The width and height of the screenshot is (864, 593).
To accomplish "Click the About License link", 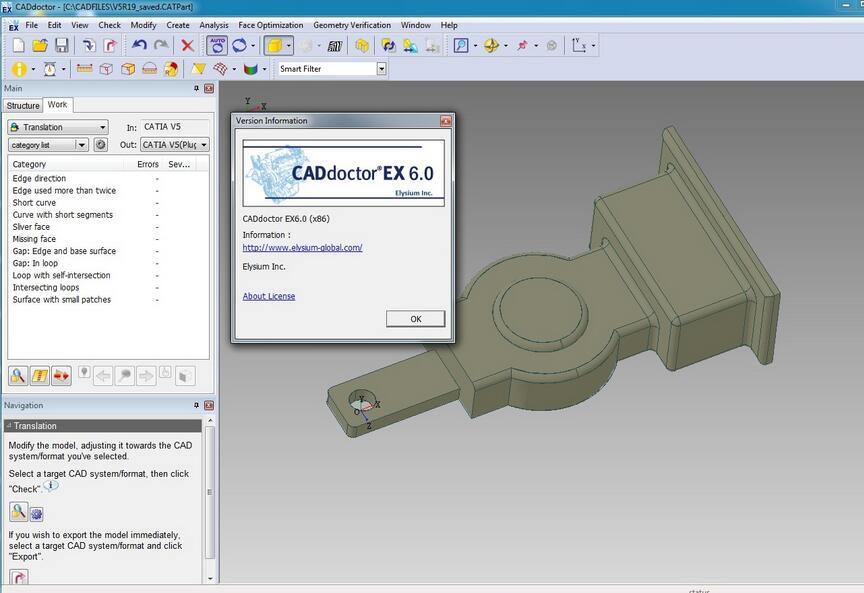I will point(269,296).
